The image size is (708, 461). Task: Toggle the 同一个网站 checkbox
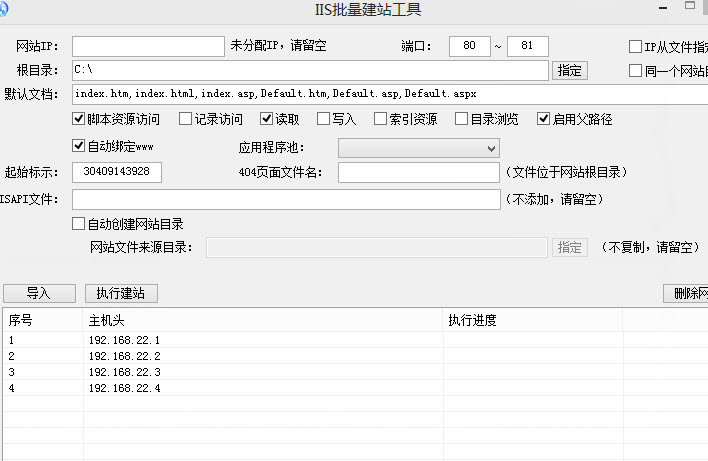[x=635, y=70]
